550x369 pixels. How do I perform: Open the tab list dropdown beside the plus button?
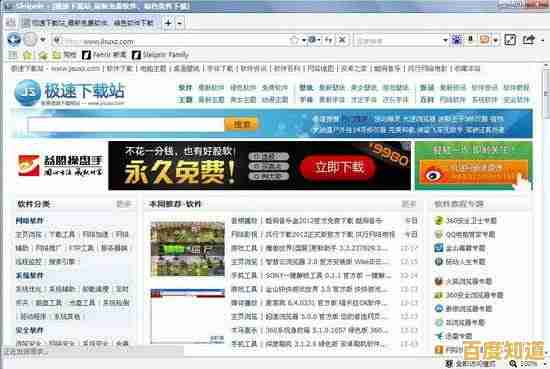tap(180, 24)
